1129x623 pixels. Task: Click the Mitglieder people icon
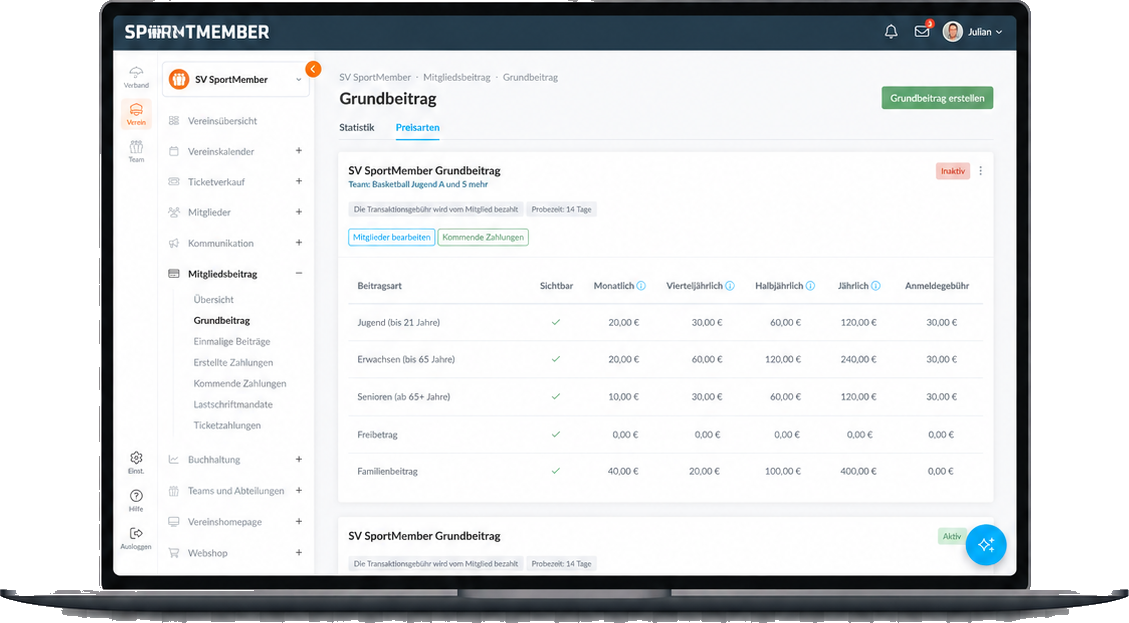(x=174, y=212)
